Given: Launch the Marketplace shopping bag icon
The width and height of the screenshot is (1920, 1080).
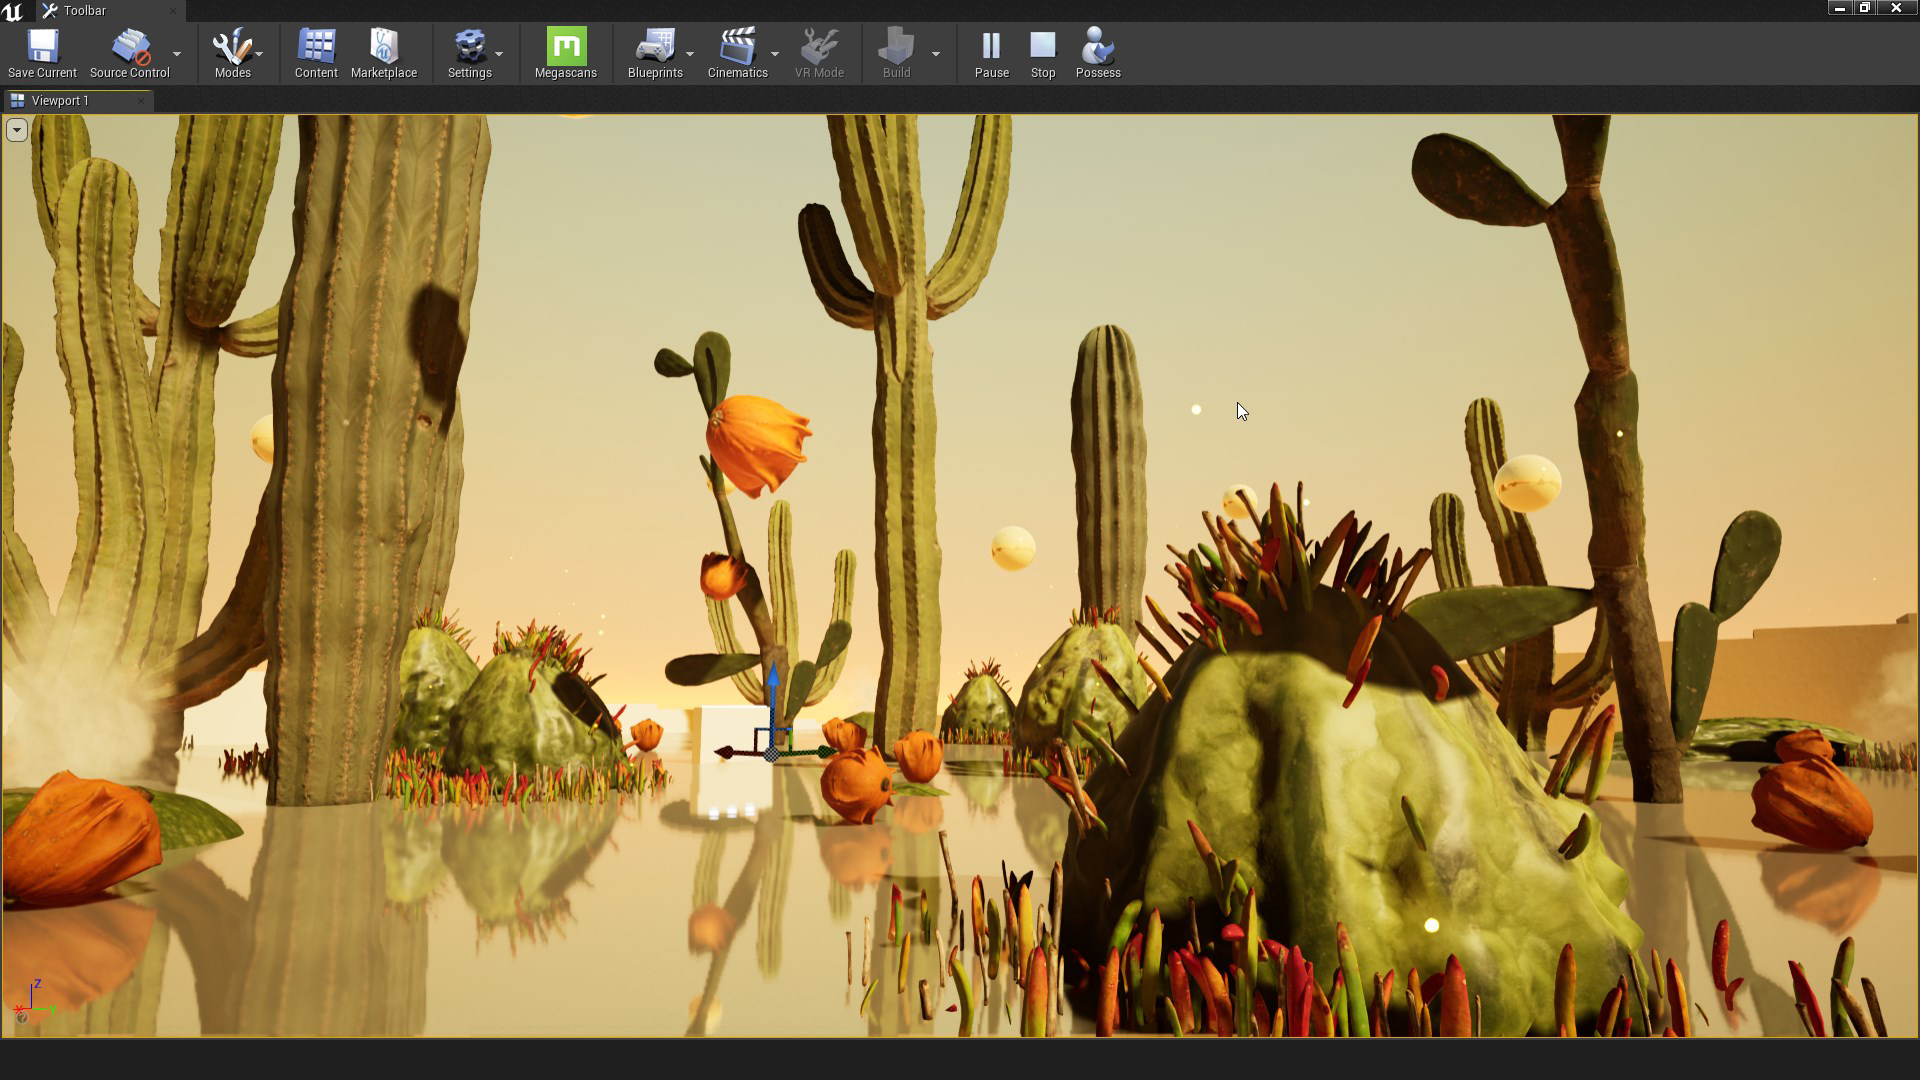Looking at the screenshot, I should (x=384, y=47).
